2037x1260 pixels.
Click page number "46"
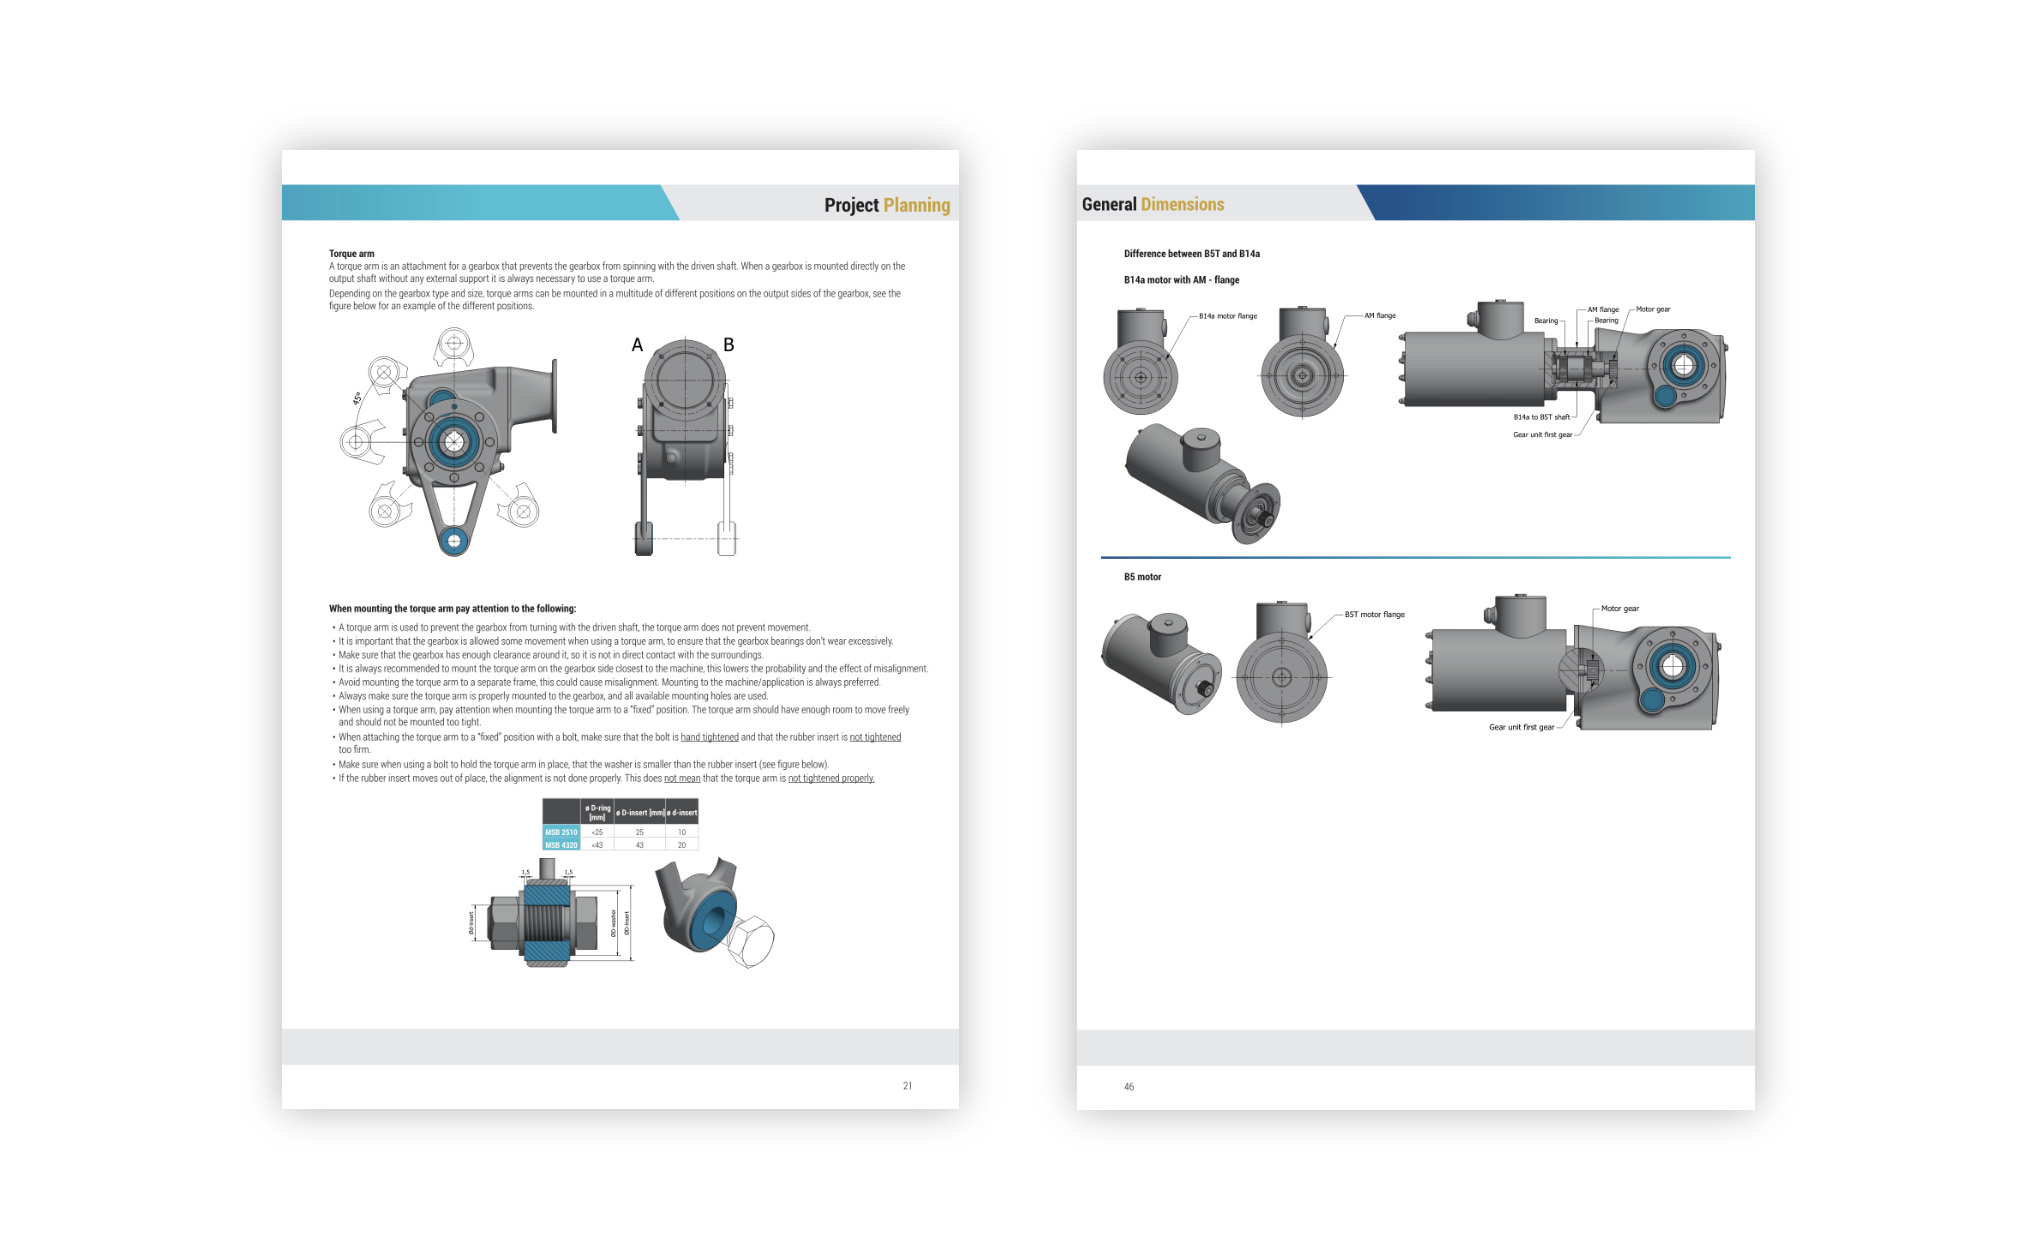pos(1129,1087)
